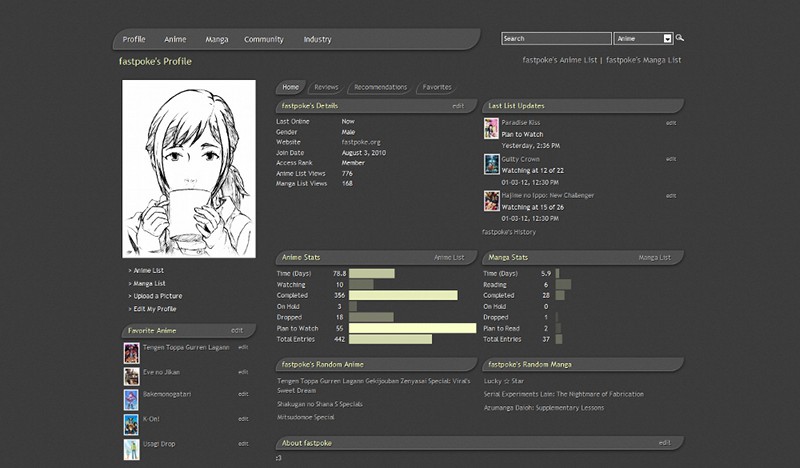This screenshot has width=800, height=468.
Task: Open Hajime no Ippo: New Challenger link
Action: point(547,195)
